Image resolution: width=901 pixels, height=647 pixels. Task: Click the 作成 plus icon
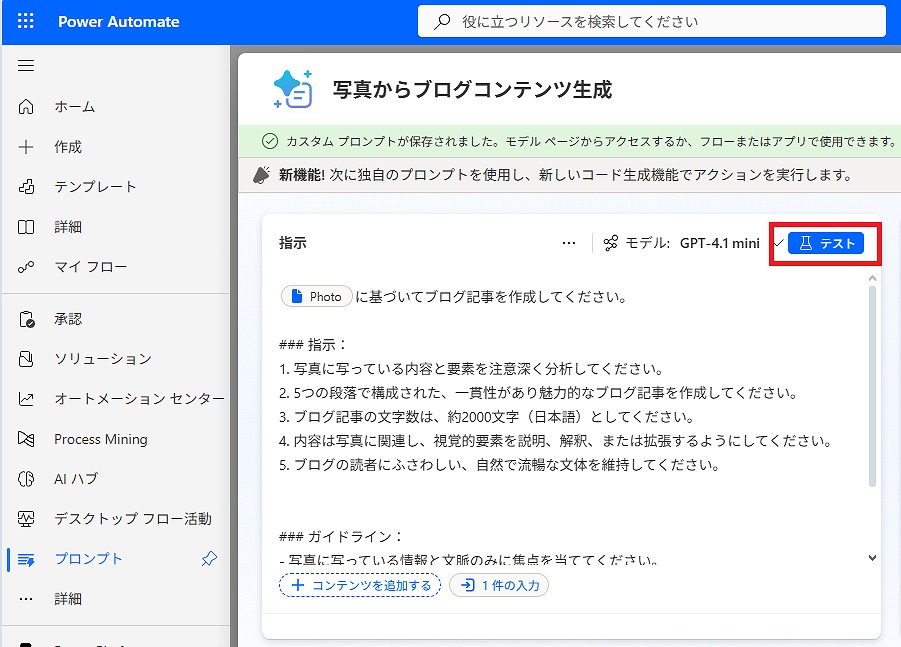(x=27, y=147)
